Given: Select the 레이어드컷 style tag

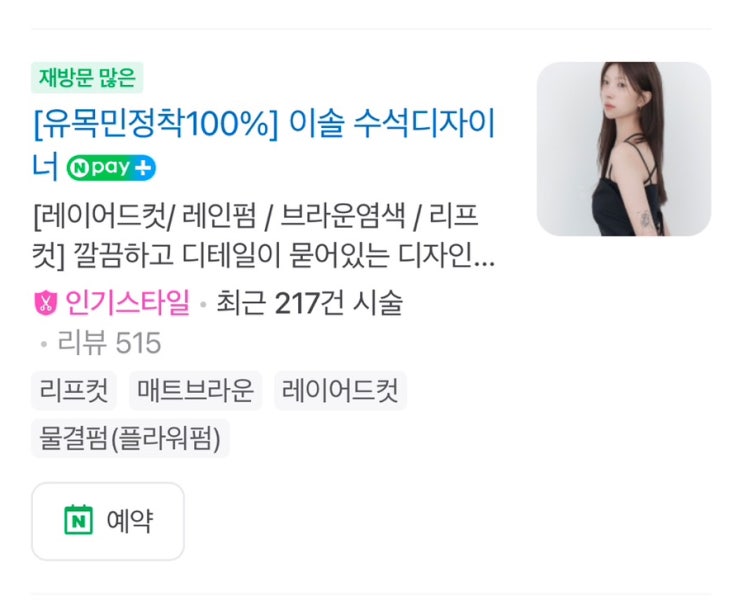Looking at the screenshot, I should (340, 391).
